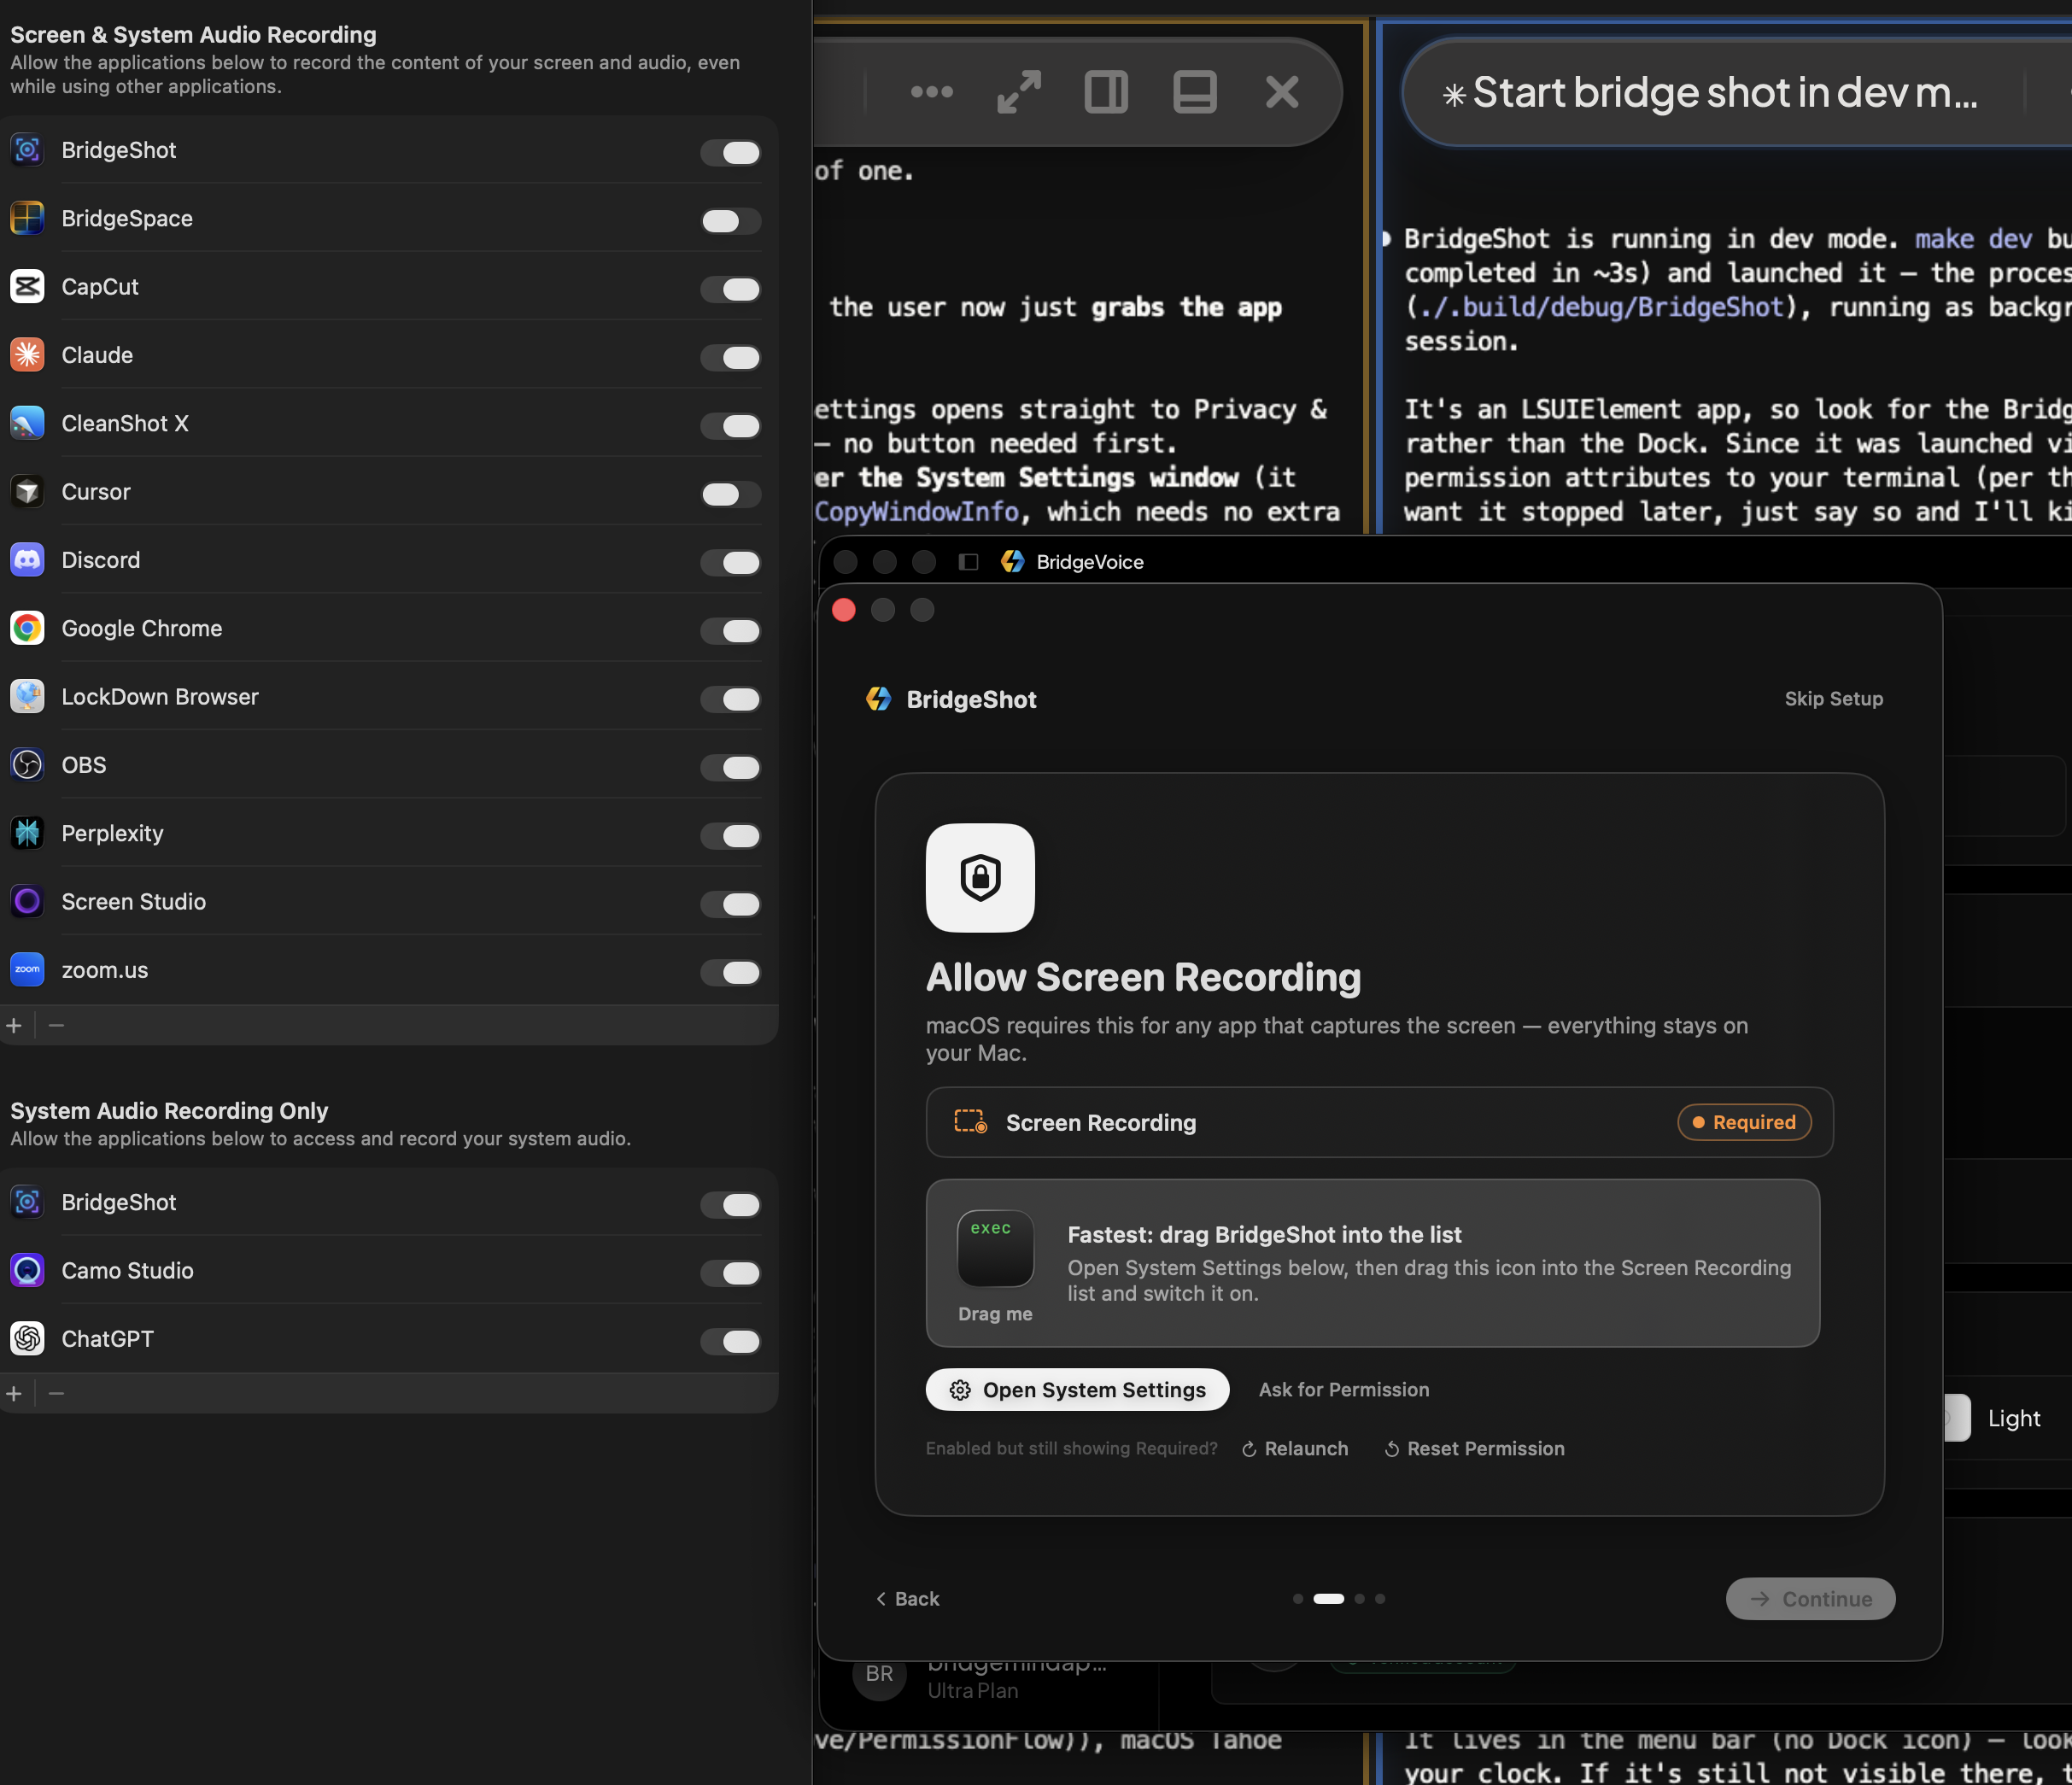
Task: Remove app with minus under System Audio list
Action: (x=56, y=1393)
